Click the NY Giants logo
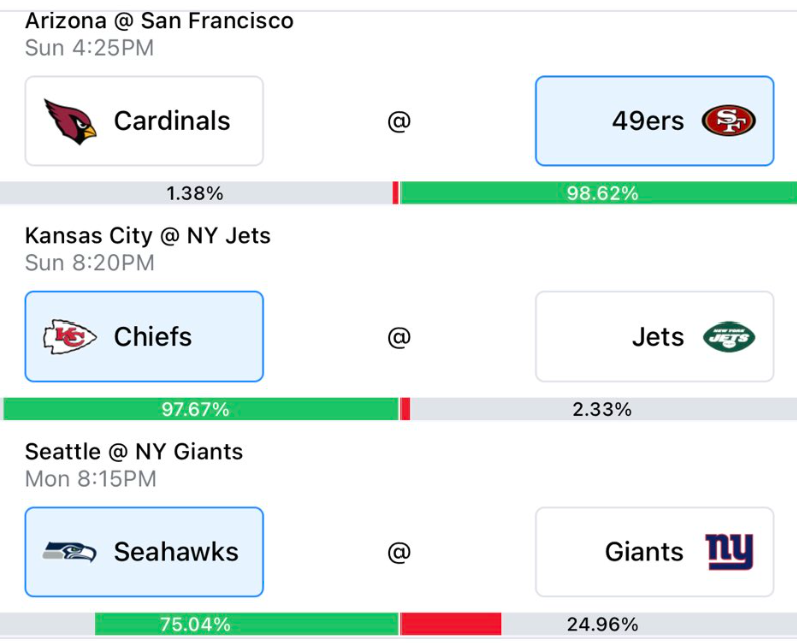Screen dimensions: 798x644 (729, 552)
